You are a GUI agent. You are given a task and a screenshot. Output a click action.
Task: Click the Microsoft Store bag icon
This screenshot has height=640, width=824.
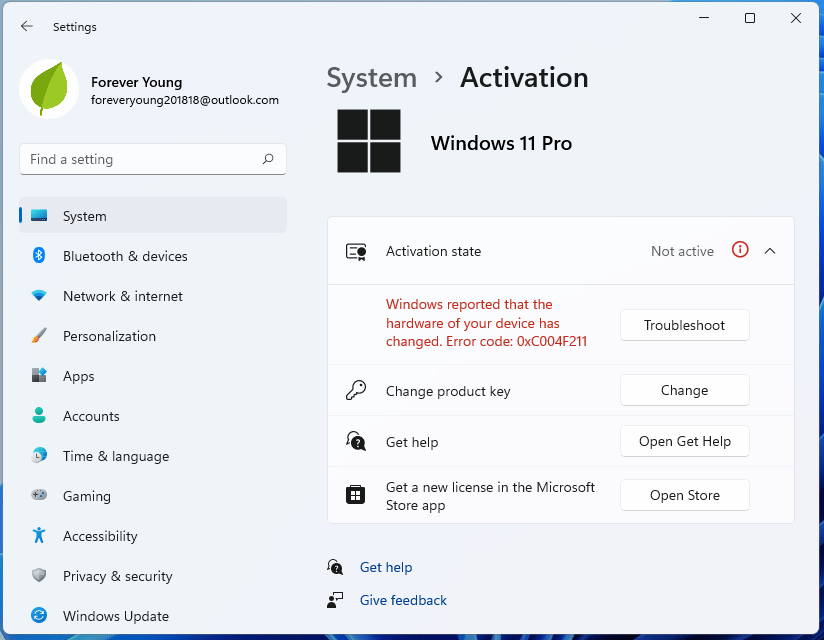pos(356,495)
